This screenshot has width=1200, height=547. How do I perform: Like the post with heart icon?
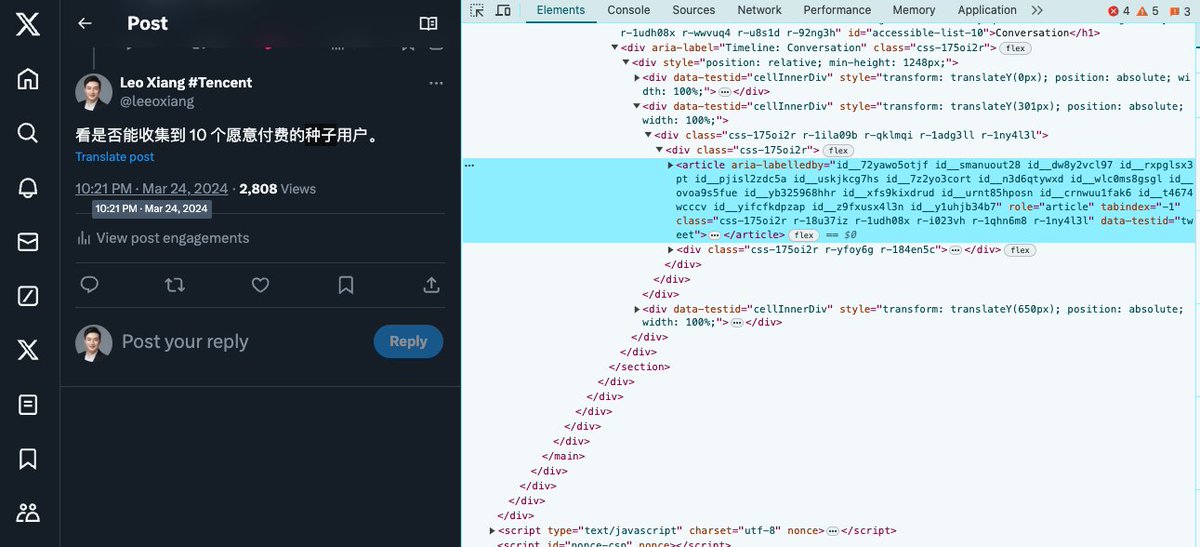click(x=260, y=285)
